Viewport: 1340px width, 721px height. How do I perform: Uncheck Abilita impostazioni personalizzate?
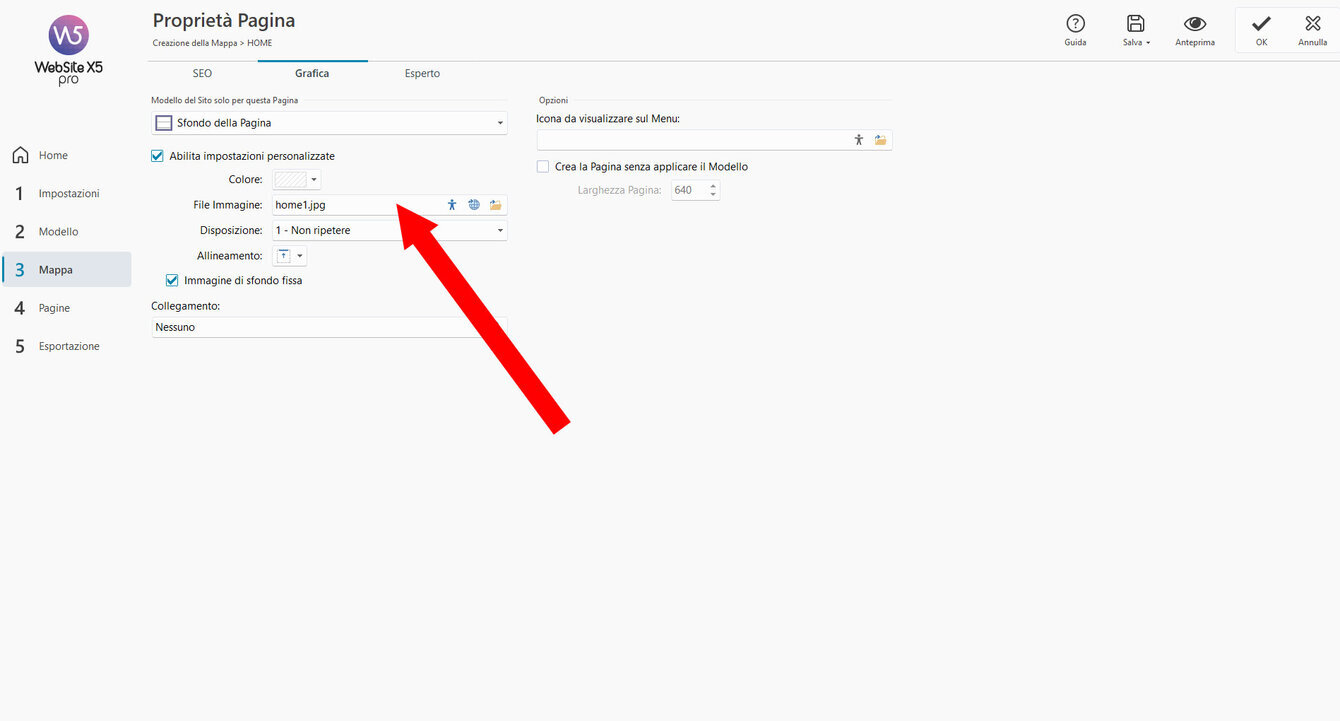pos(157,156)
